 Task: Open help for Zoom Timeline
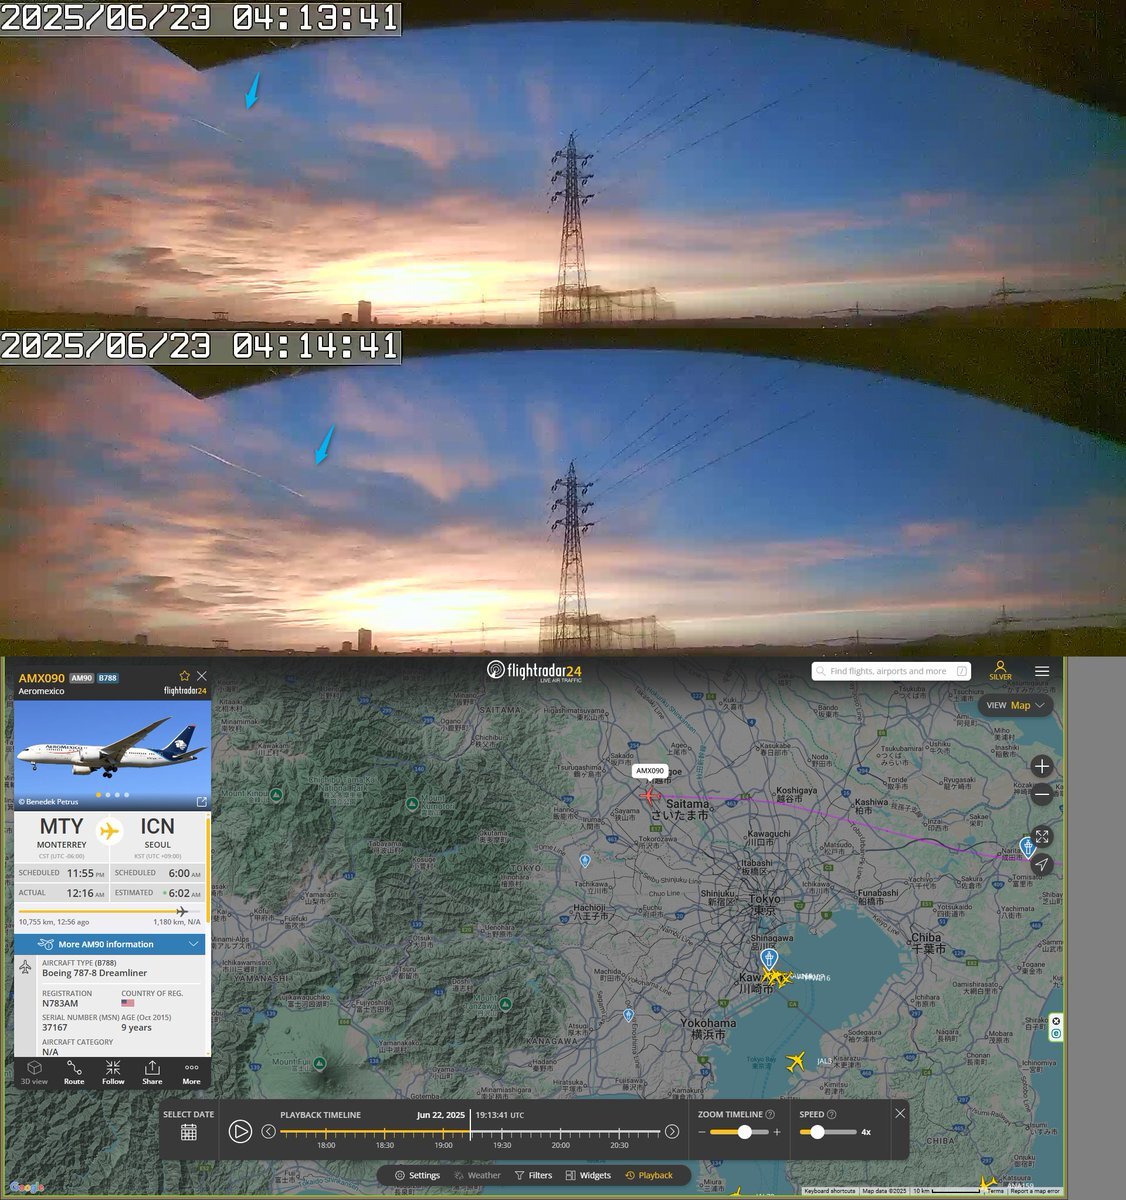click(x=770, y=1114)
